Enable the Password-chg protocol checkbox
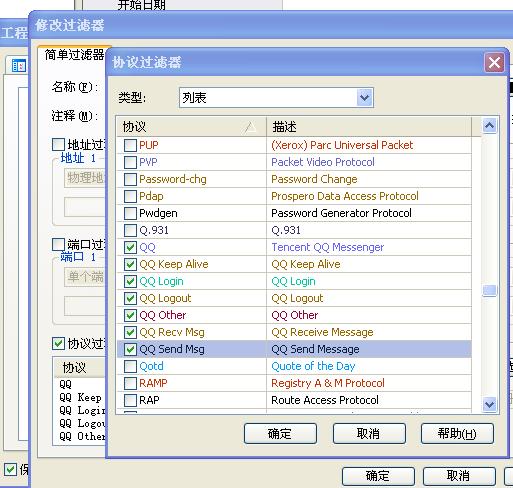Image resolution: width=513 pixels, height=488 pixels. (130, 179)
